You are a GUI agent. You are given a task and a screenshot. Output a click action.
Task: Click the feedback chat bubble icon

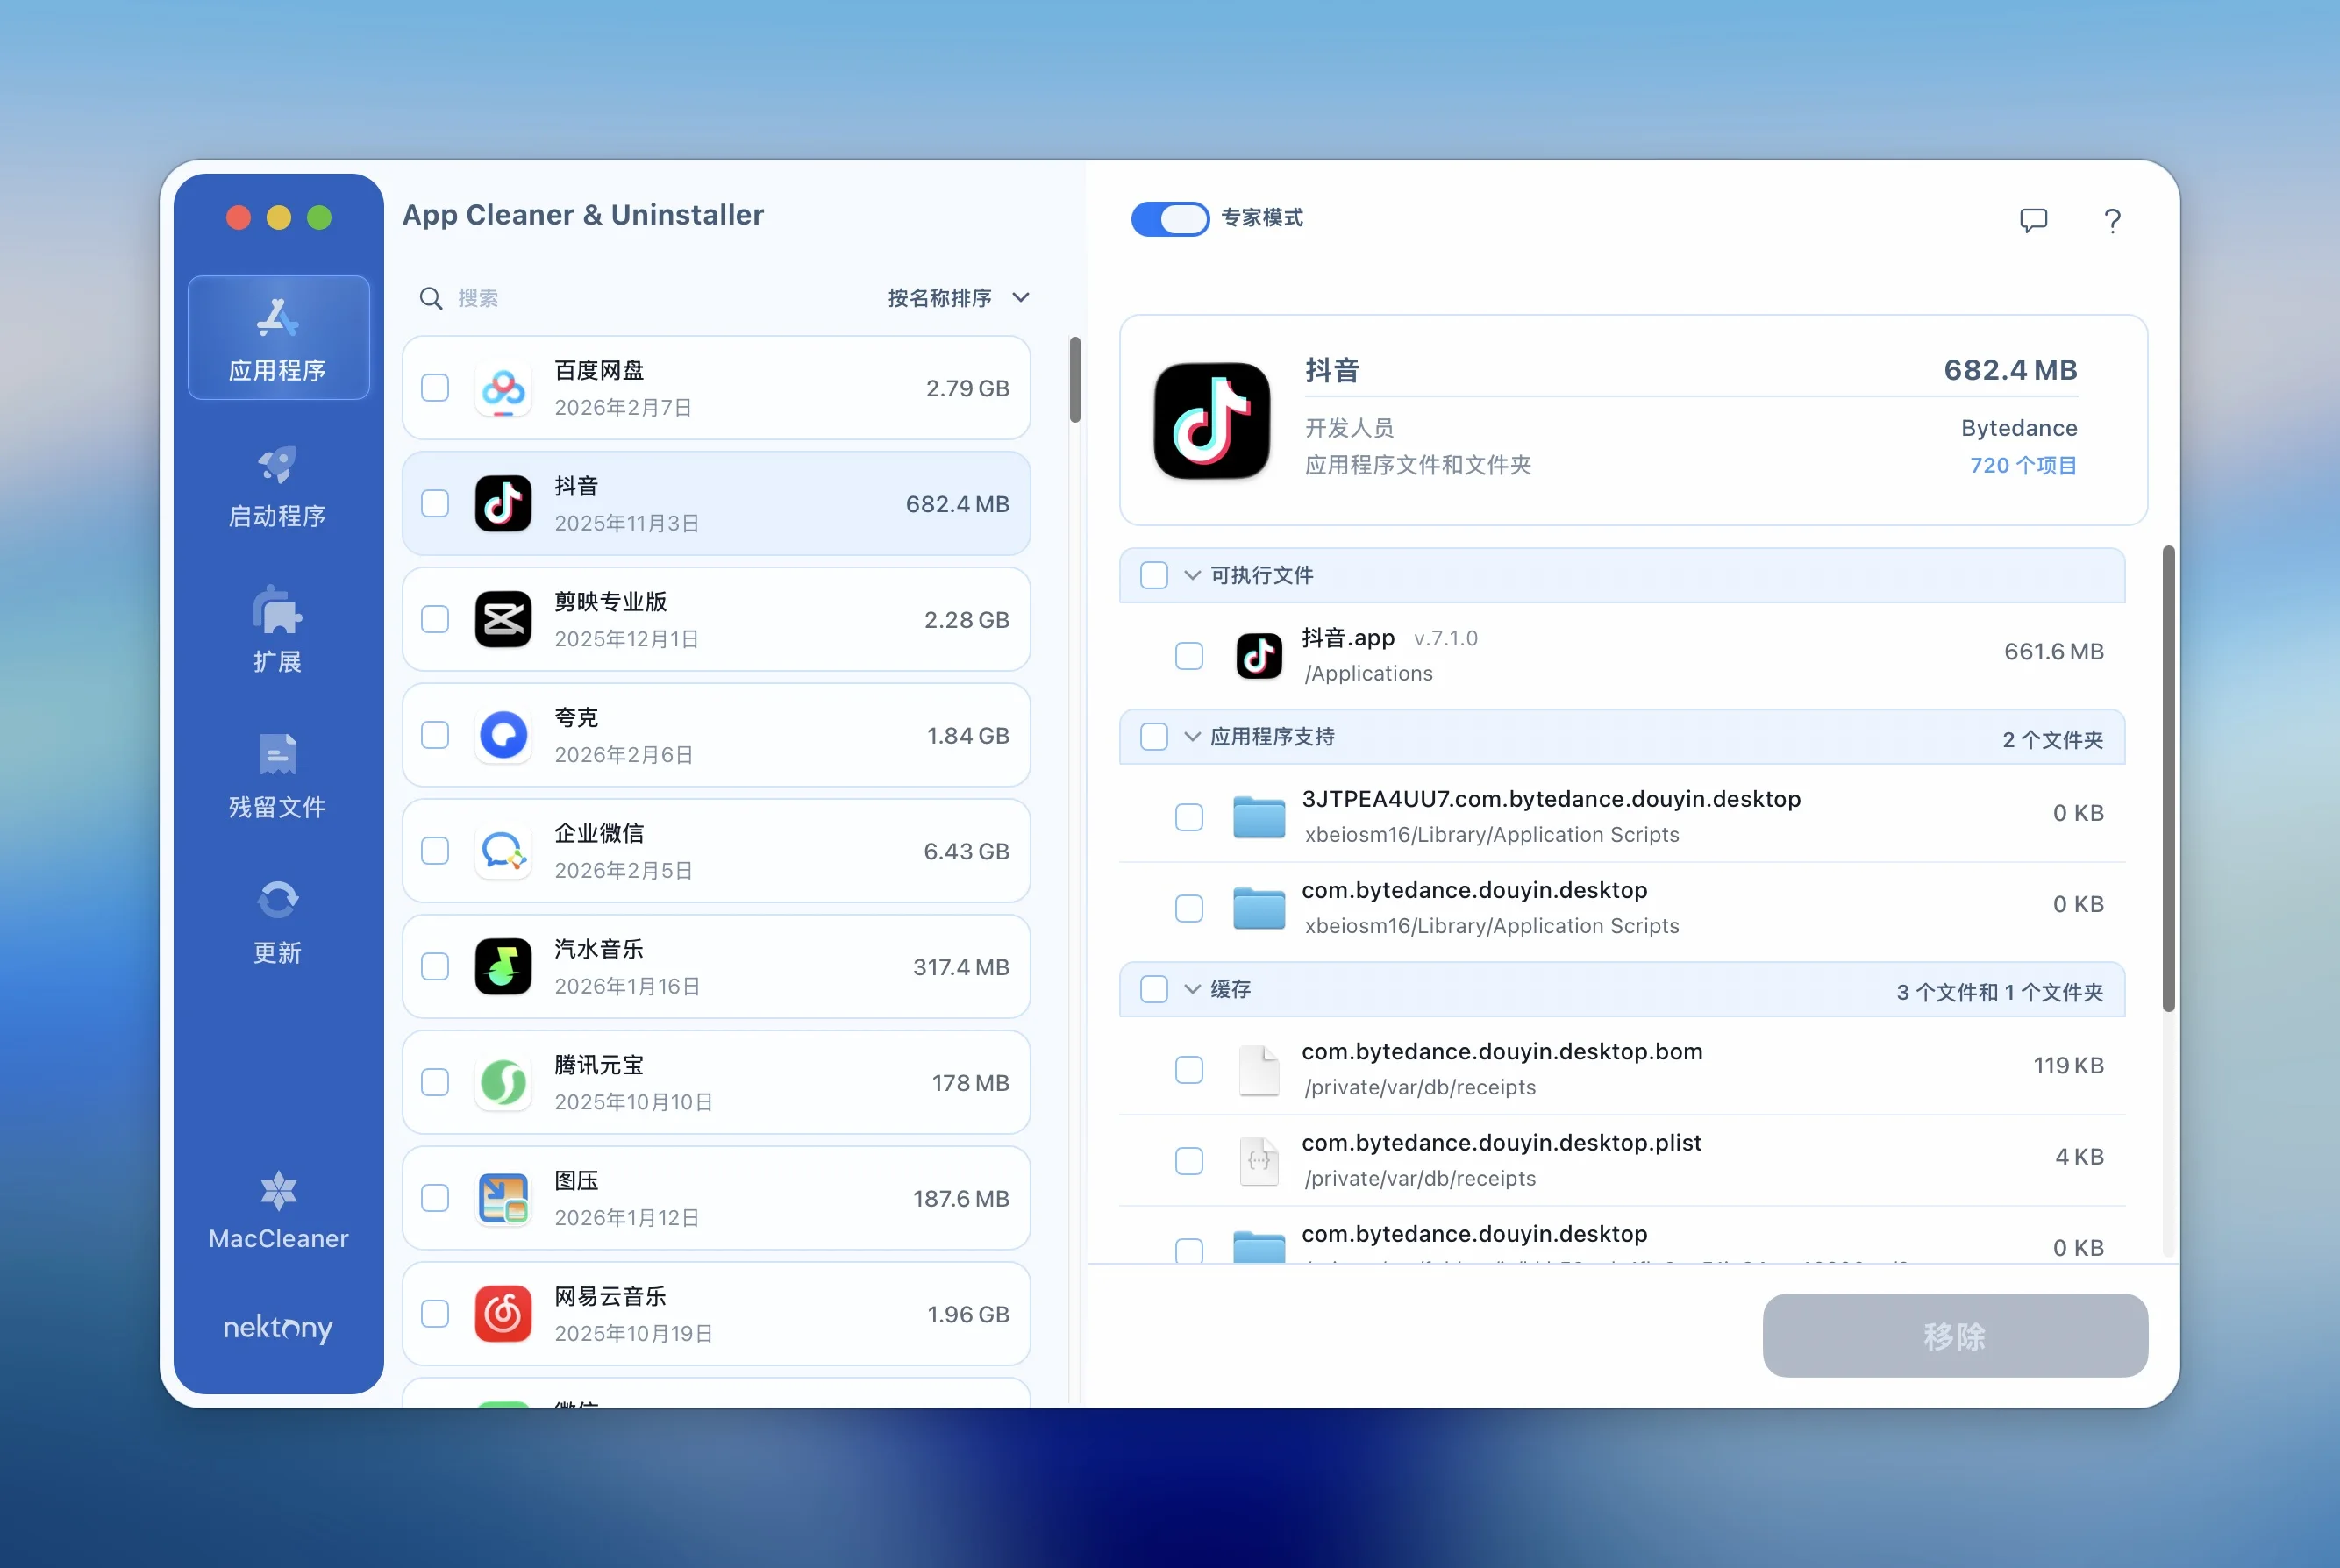(2035, 220)
